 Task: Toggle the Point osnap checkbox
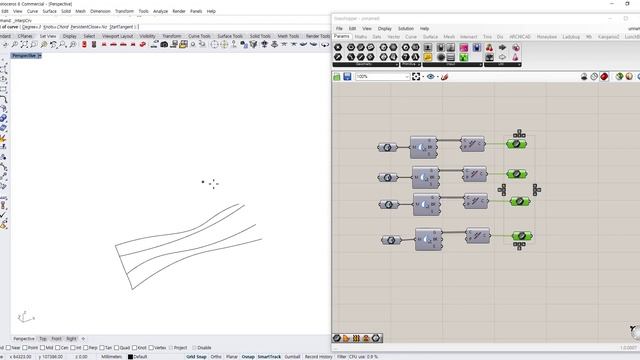tap(24, 348)
